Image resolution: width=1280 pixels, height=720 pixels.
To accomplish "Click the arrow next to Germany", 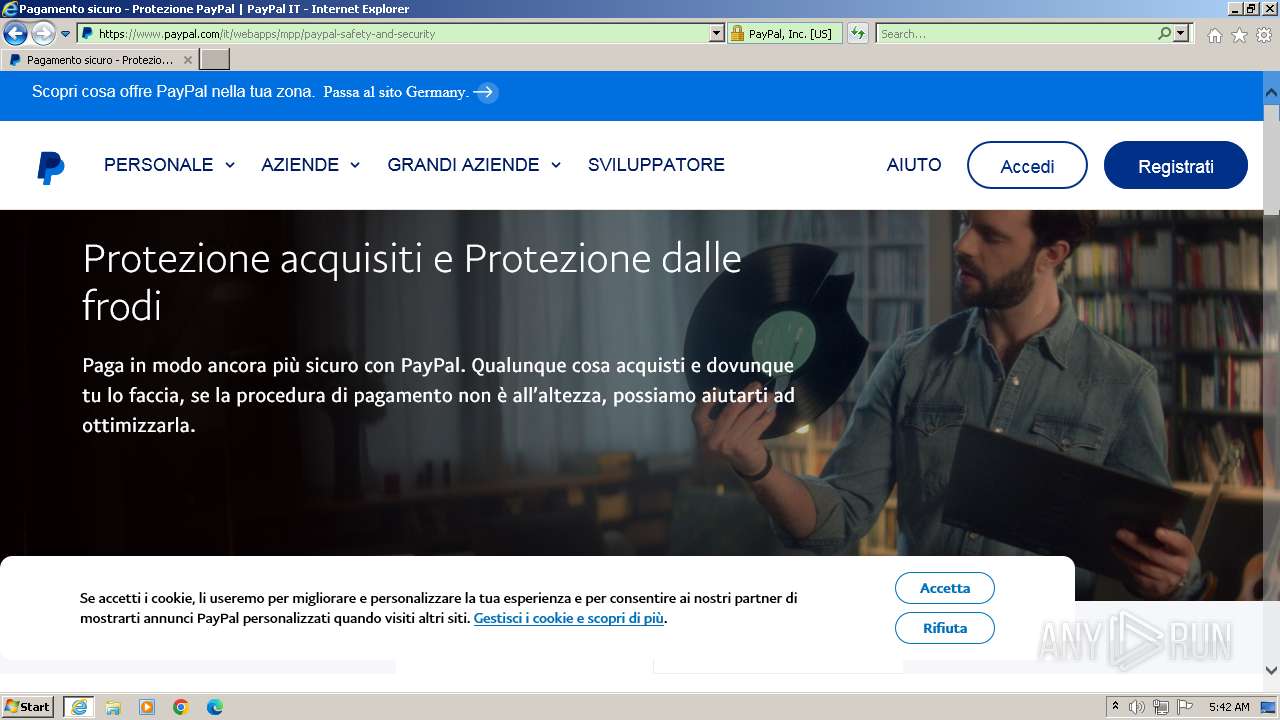I will [x=485, y=92].
